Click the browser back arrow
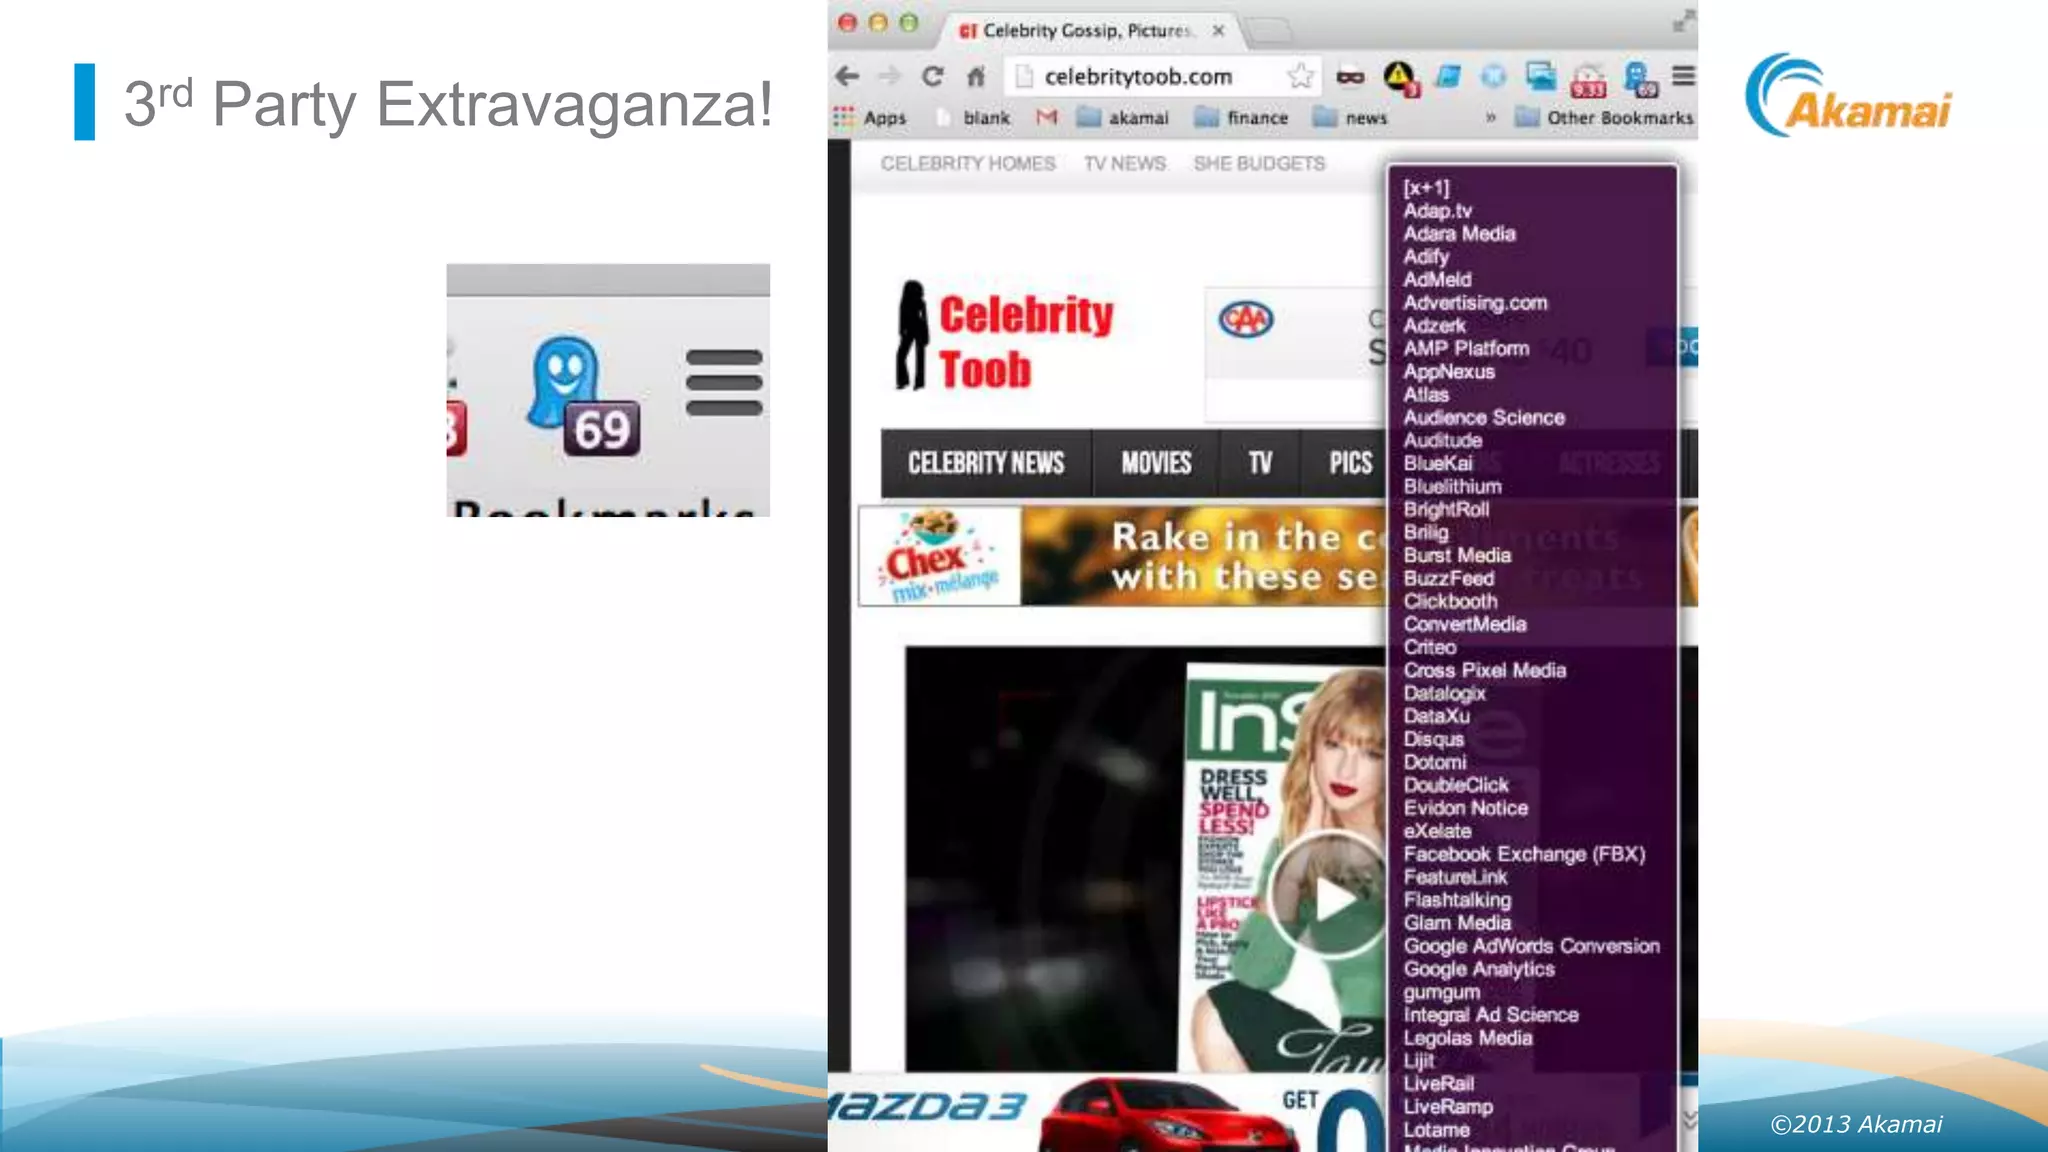This screenshot has height=1152, width=2048. (847, 76)
